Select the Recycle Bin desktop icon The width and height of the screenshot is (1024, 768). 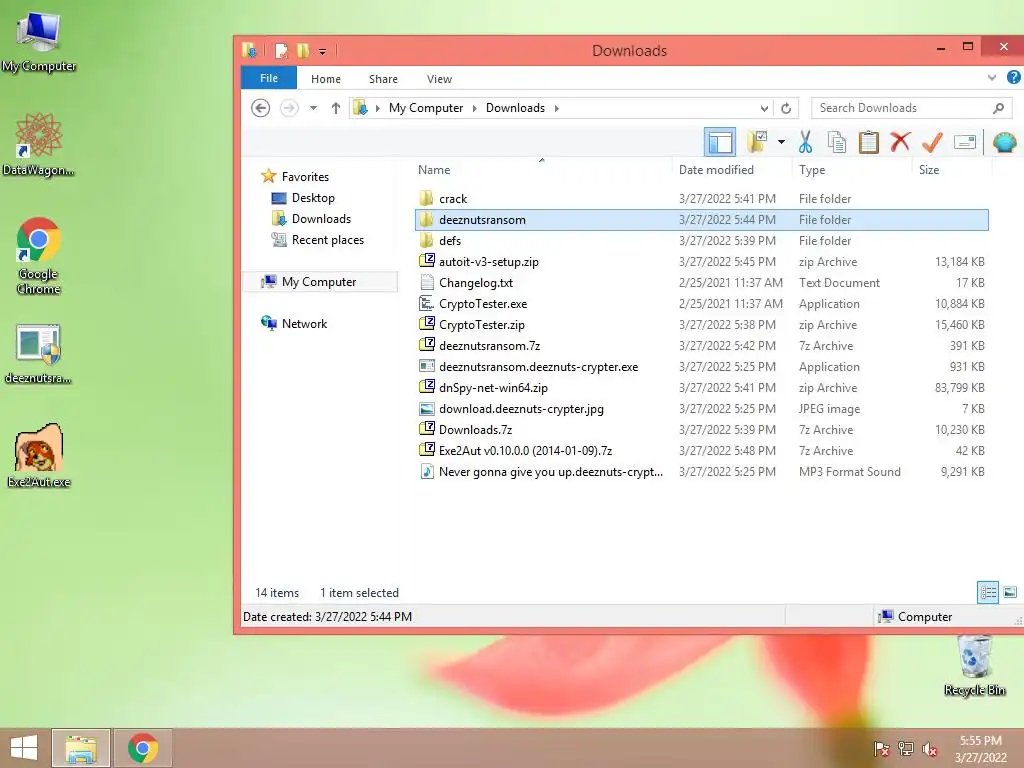[x=975, y=665]
